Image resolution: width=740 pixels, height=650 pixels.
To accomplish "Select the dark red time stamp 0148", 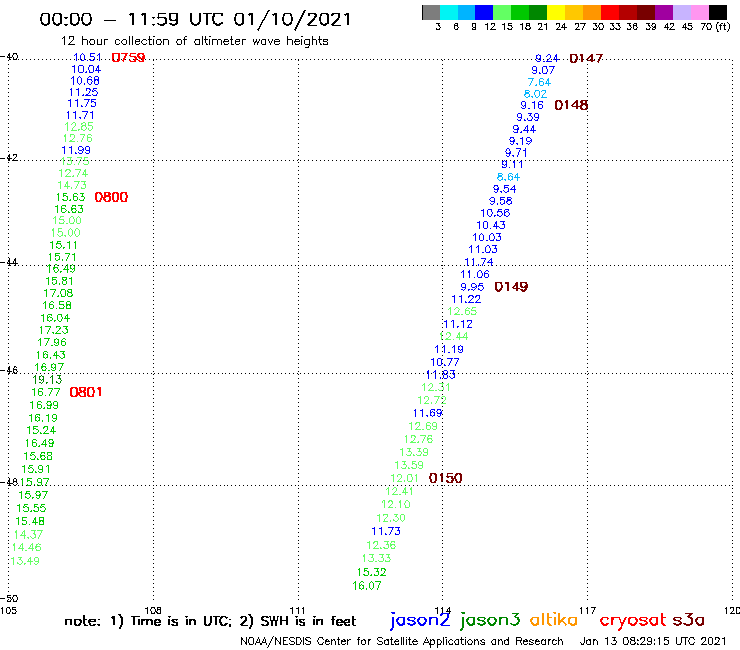I will tap(572, 105).
